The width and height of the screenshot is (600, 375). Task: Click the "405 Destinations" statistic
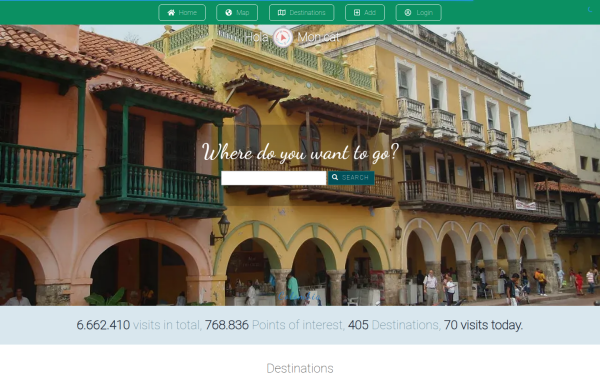[x=394, y=325]
